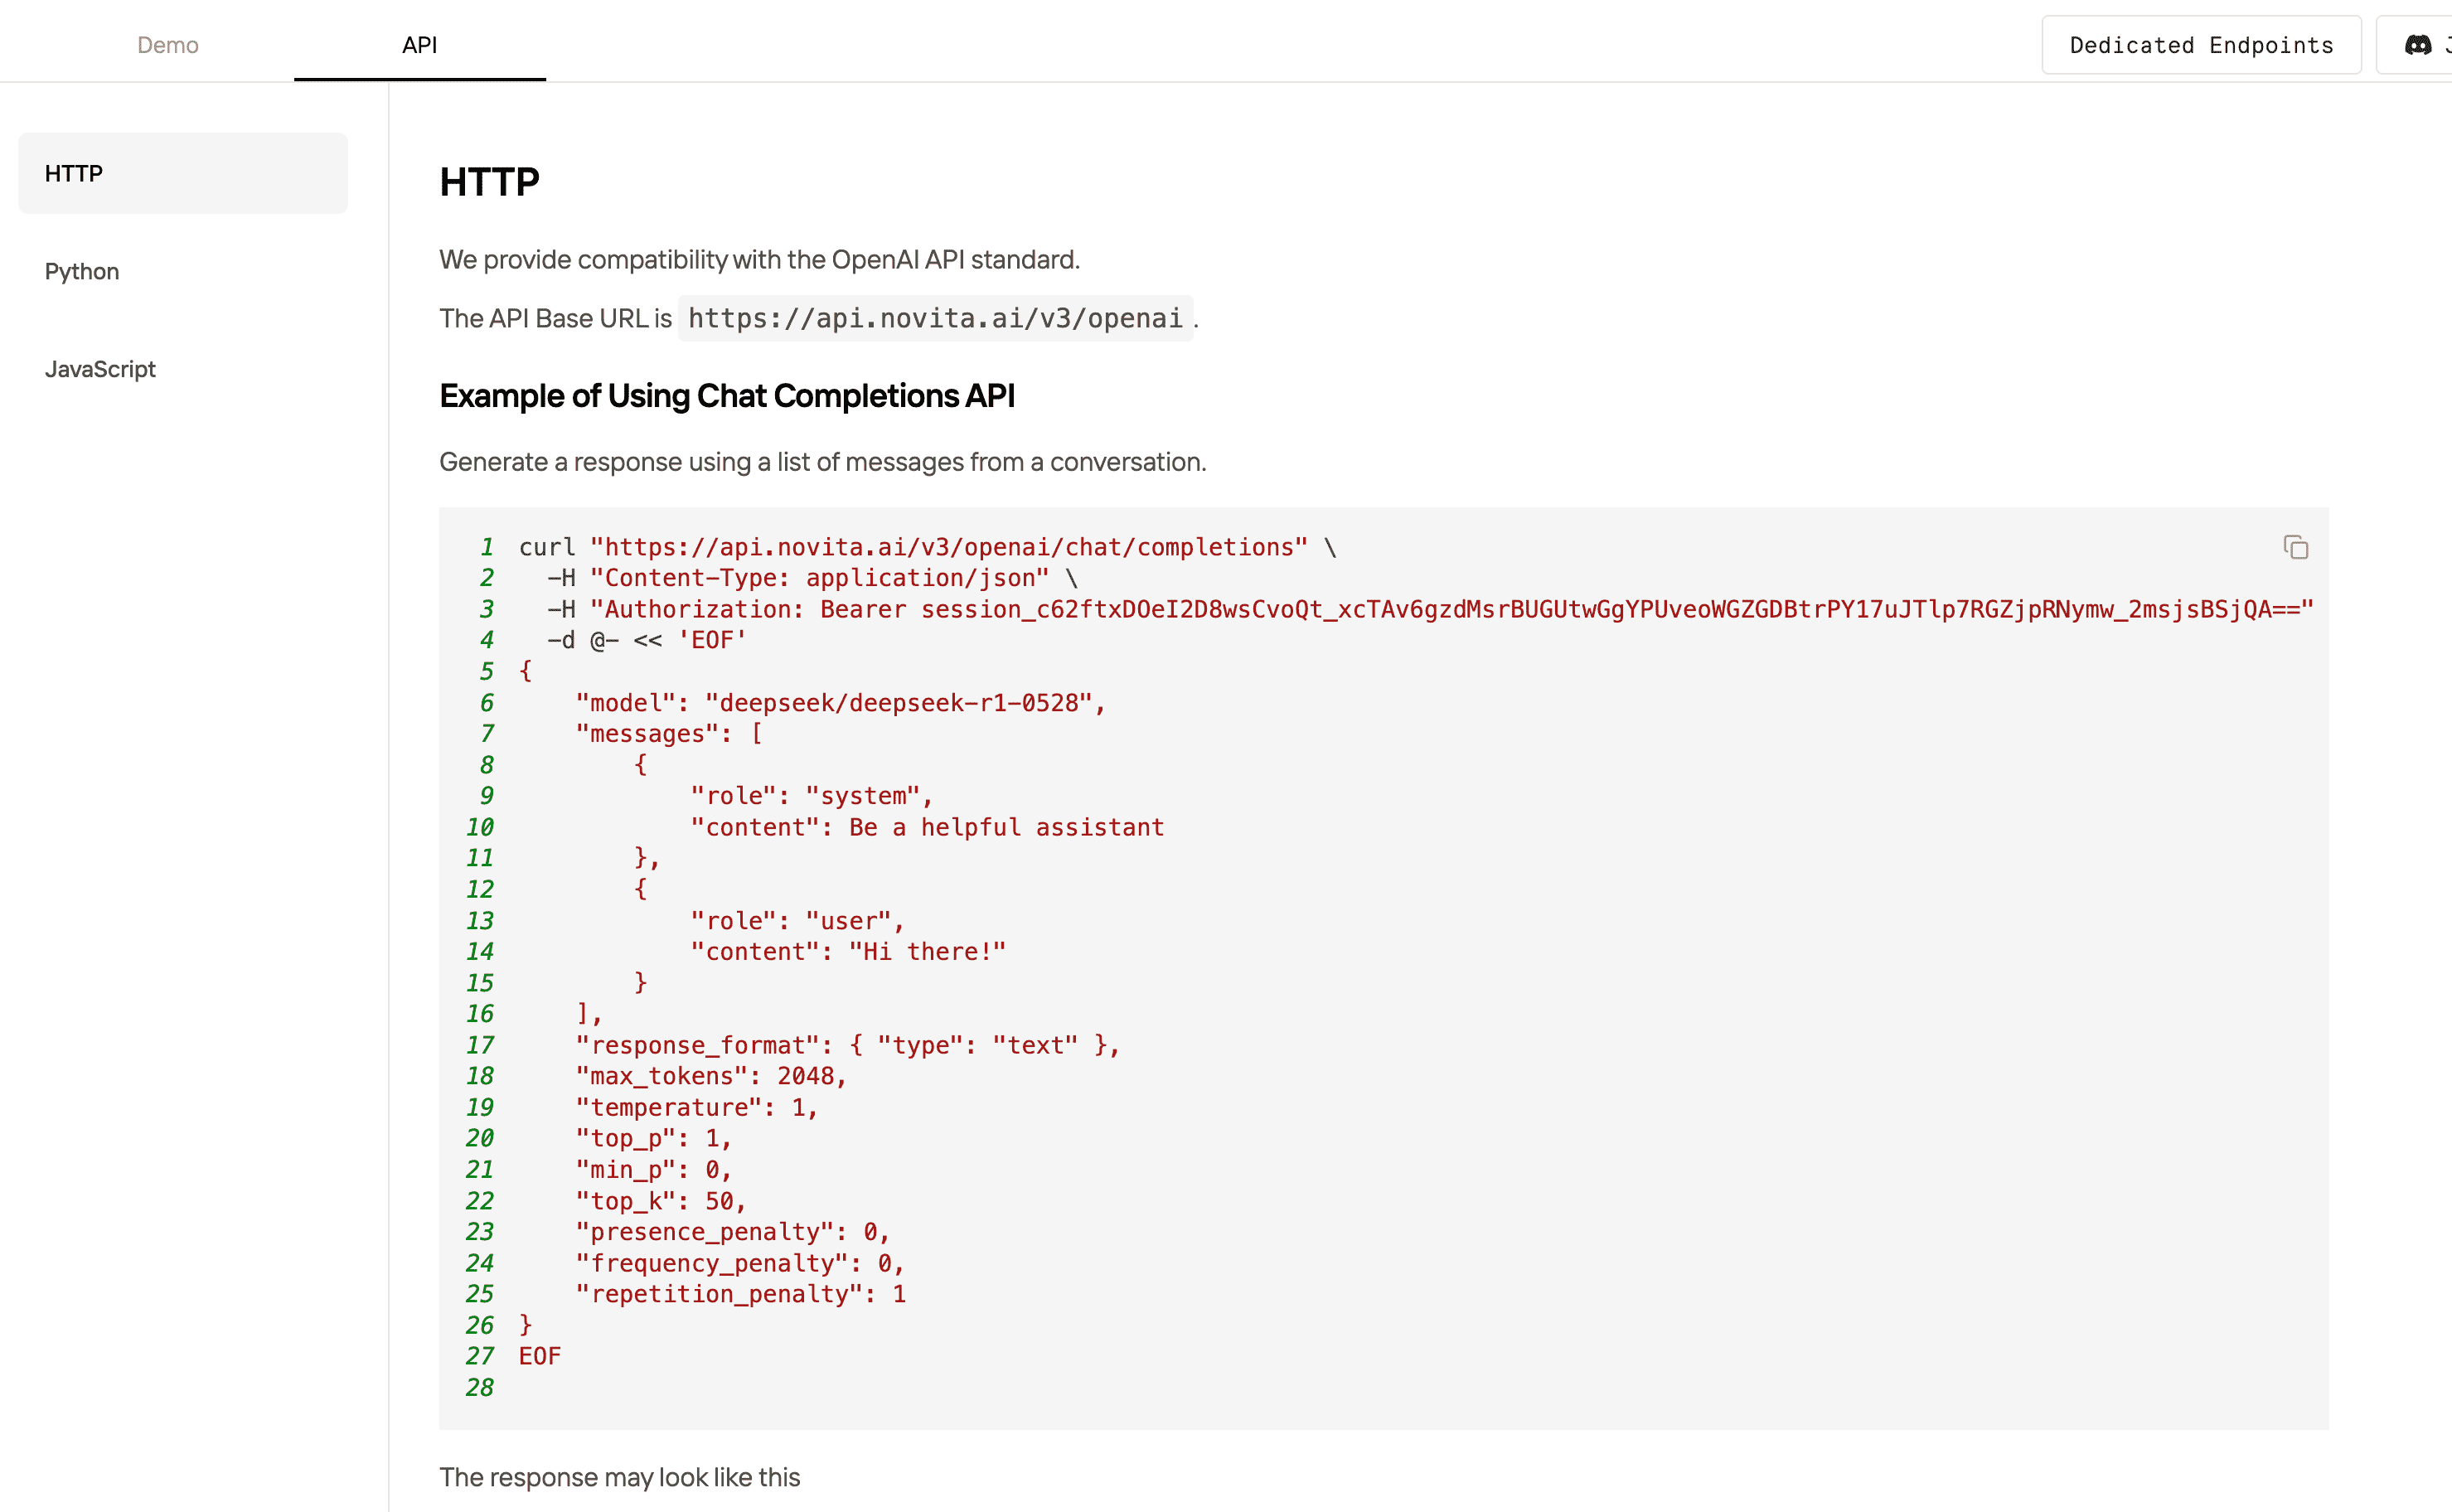This screenshot has height=1512, width=2452.
Task: Copy the curl code snippet
Action: click(x=2295, y=547)
